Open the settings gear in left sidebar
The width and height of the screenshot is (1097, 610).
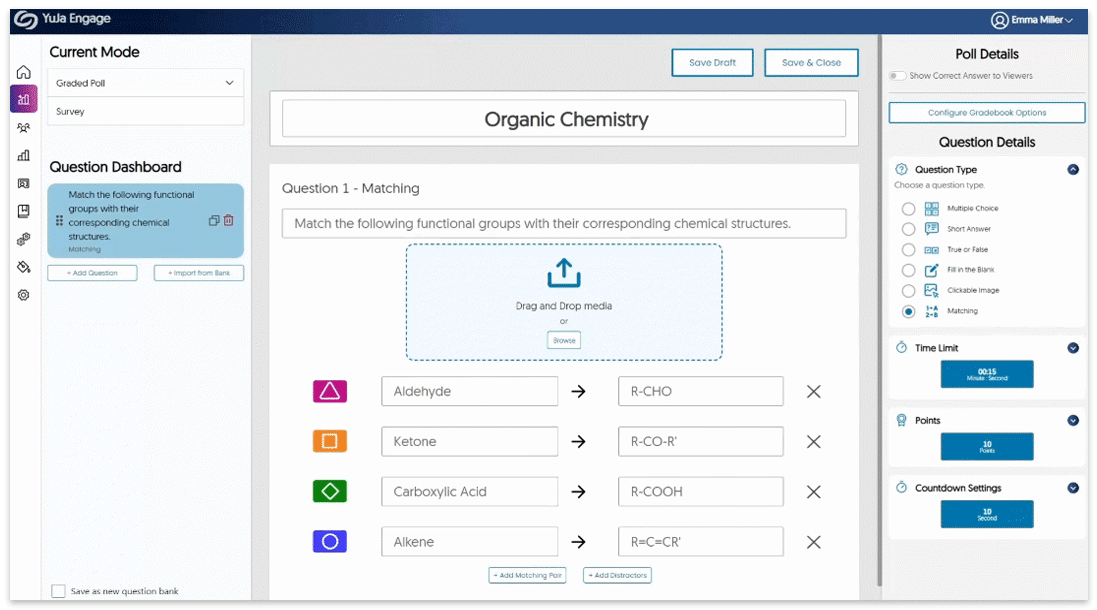24,295
